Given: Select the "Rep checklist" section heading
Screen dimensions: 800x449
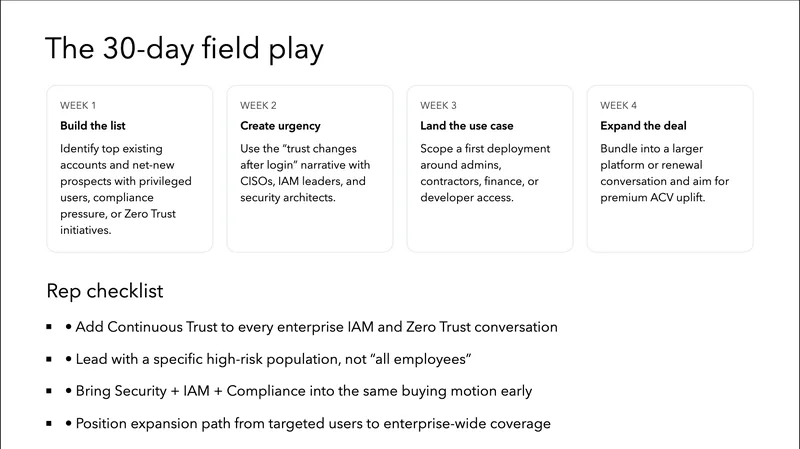Looking at the screenshot, I should (105, 291).
